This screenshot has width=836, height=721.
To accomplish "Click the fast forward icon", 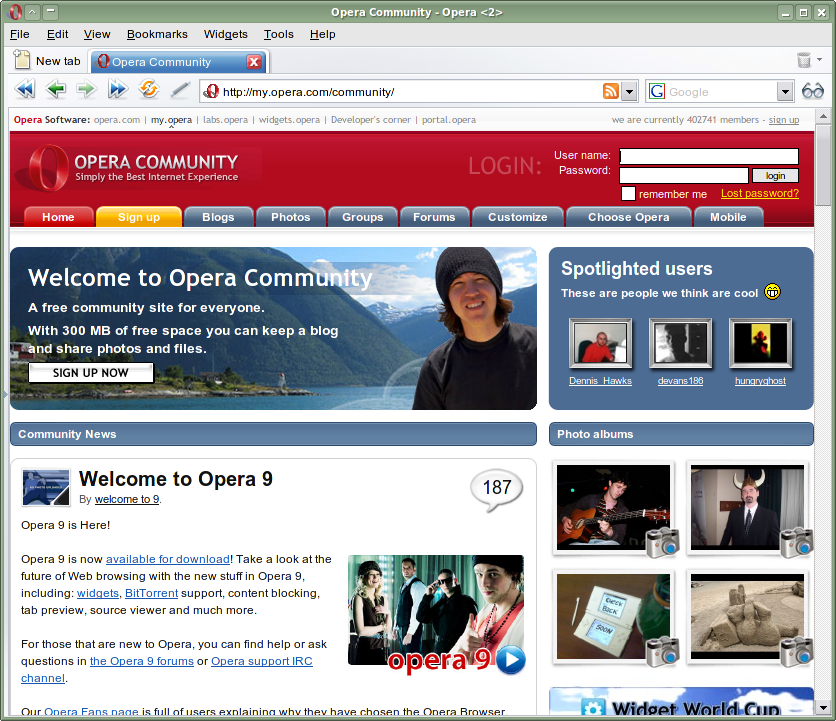I will (117, 89).
